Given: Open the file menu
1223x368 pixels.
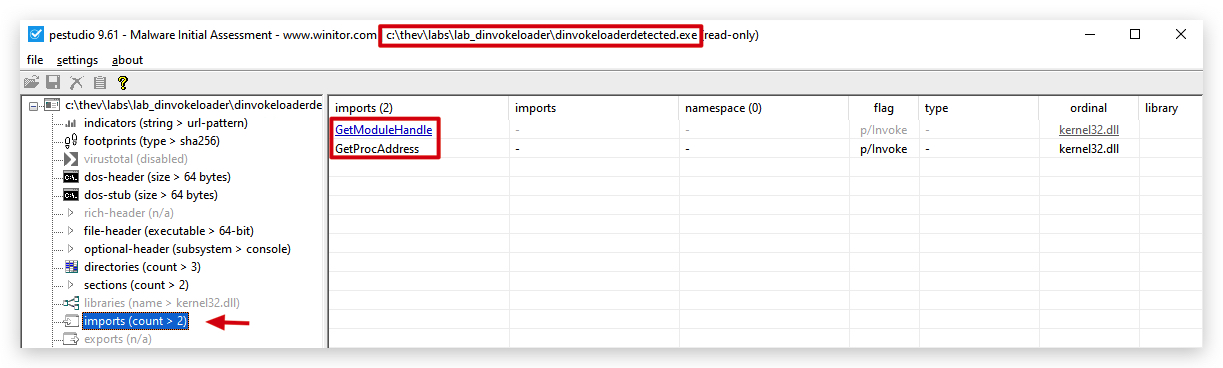Looking at the screenshot, I should 35,60.
